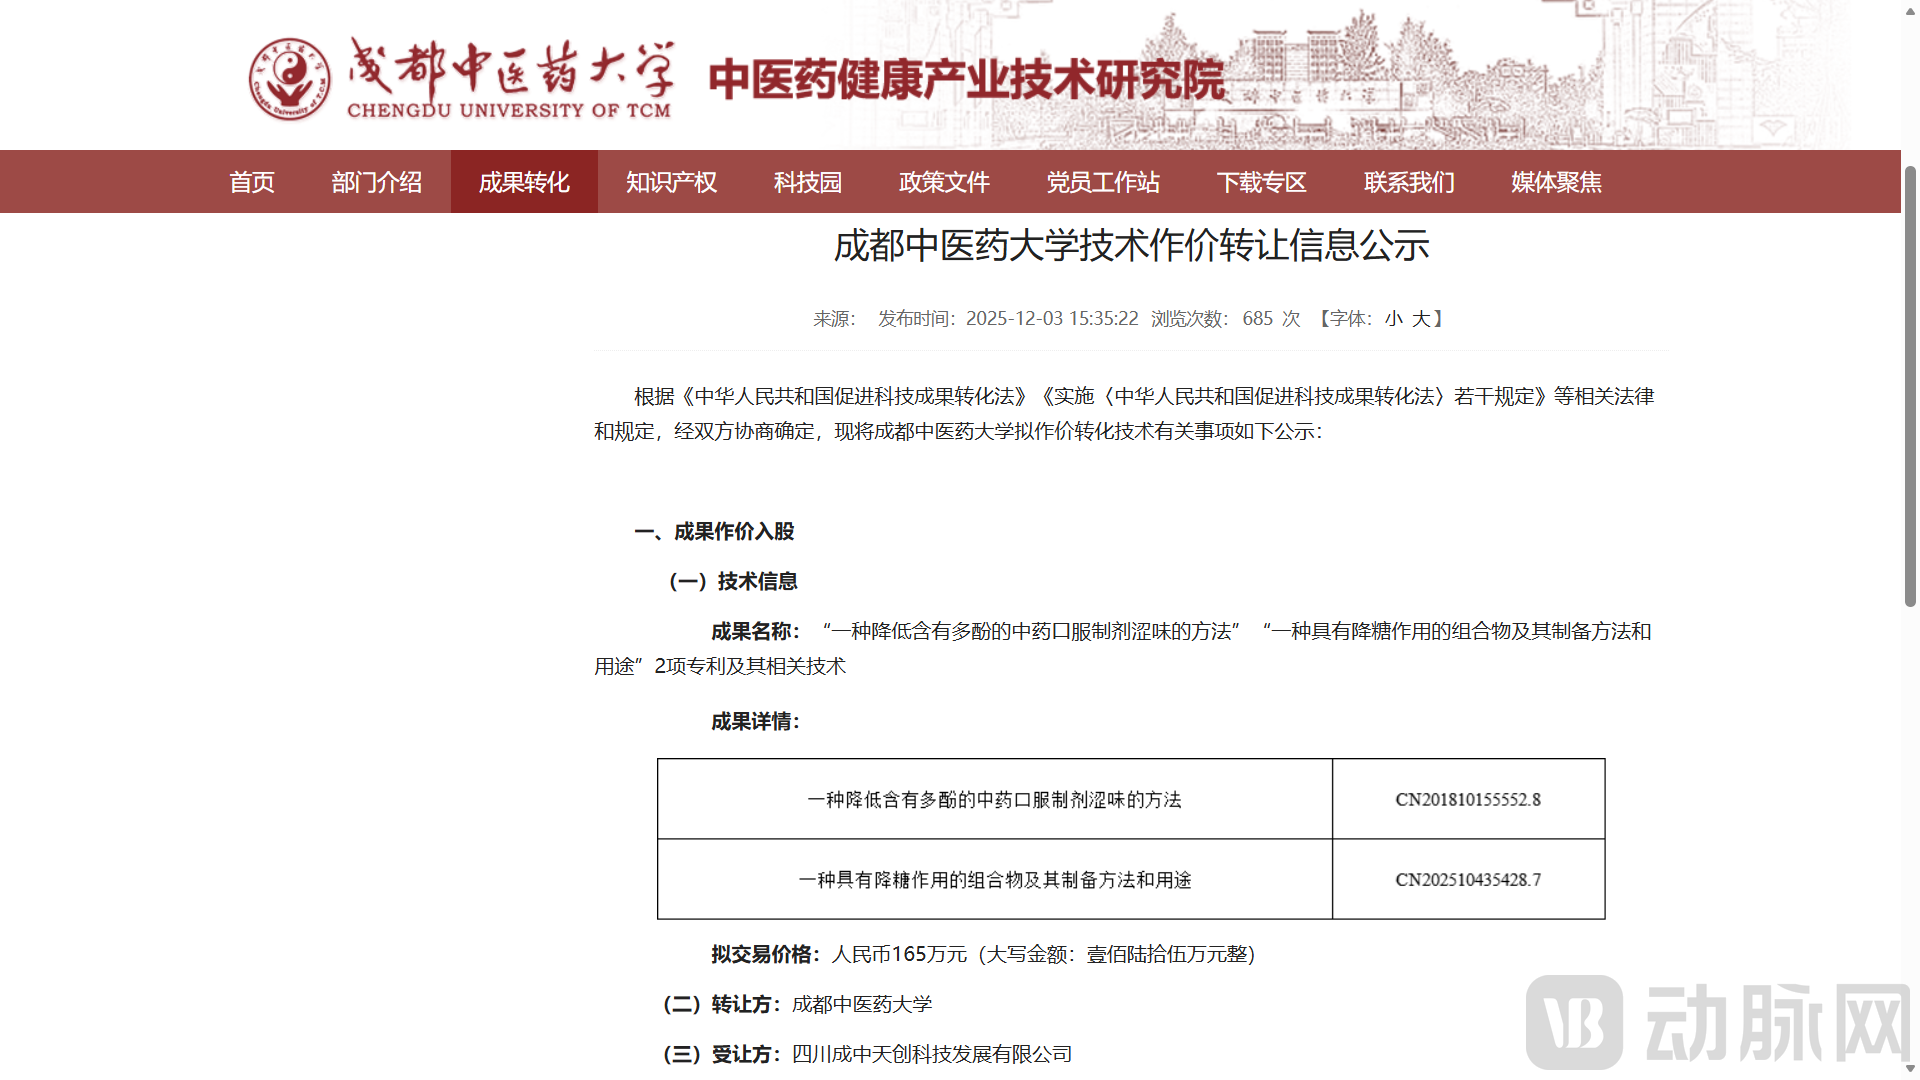Set font size to small with 小
The height and width of the screenshot is (1080, 1920).
click(x=1394, y=319)
